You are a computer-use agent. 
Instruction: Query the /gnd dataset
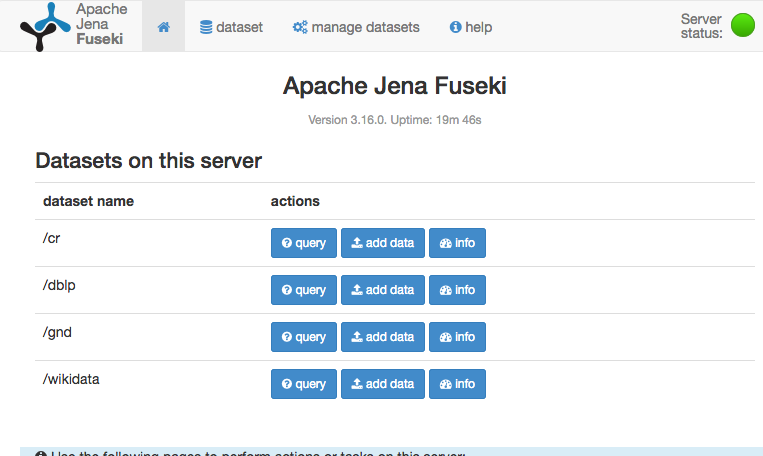point(304,337)
